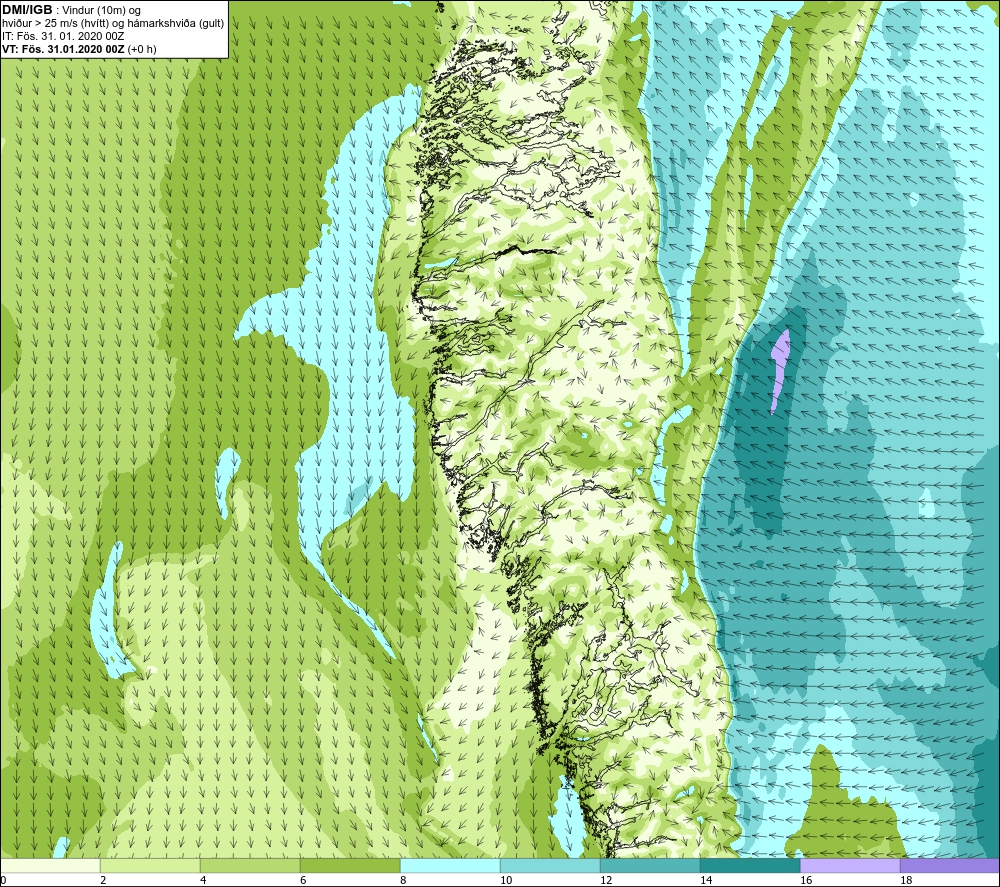
Task: Click the scale label '10'
Action: point(506,880)
